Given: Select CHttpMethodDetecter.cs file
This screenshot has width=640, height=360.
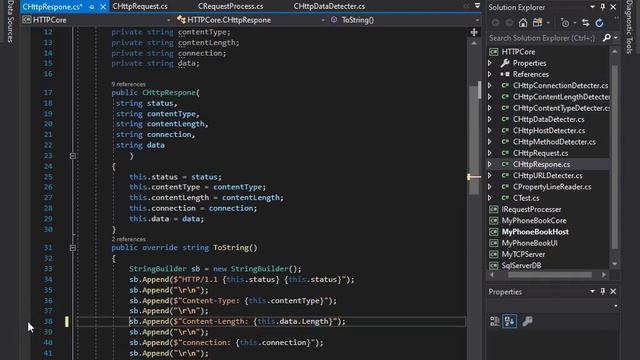Looking at the screenshot, I should point(554,142).
